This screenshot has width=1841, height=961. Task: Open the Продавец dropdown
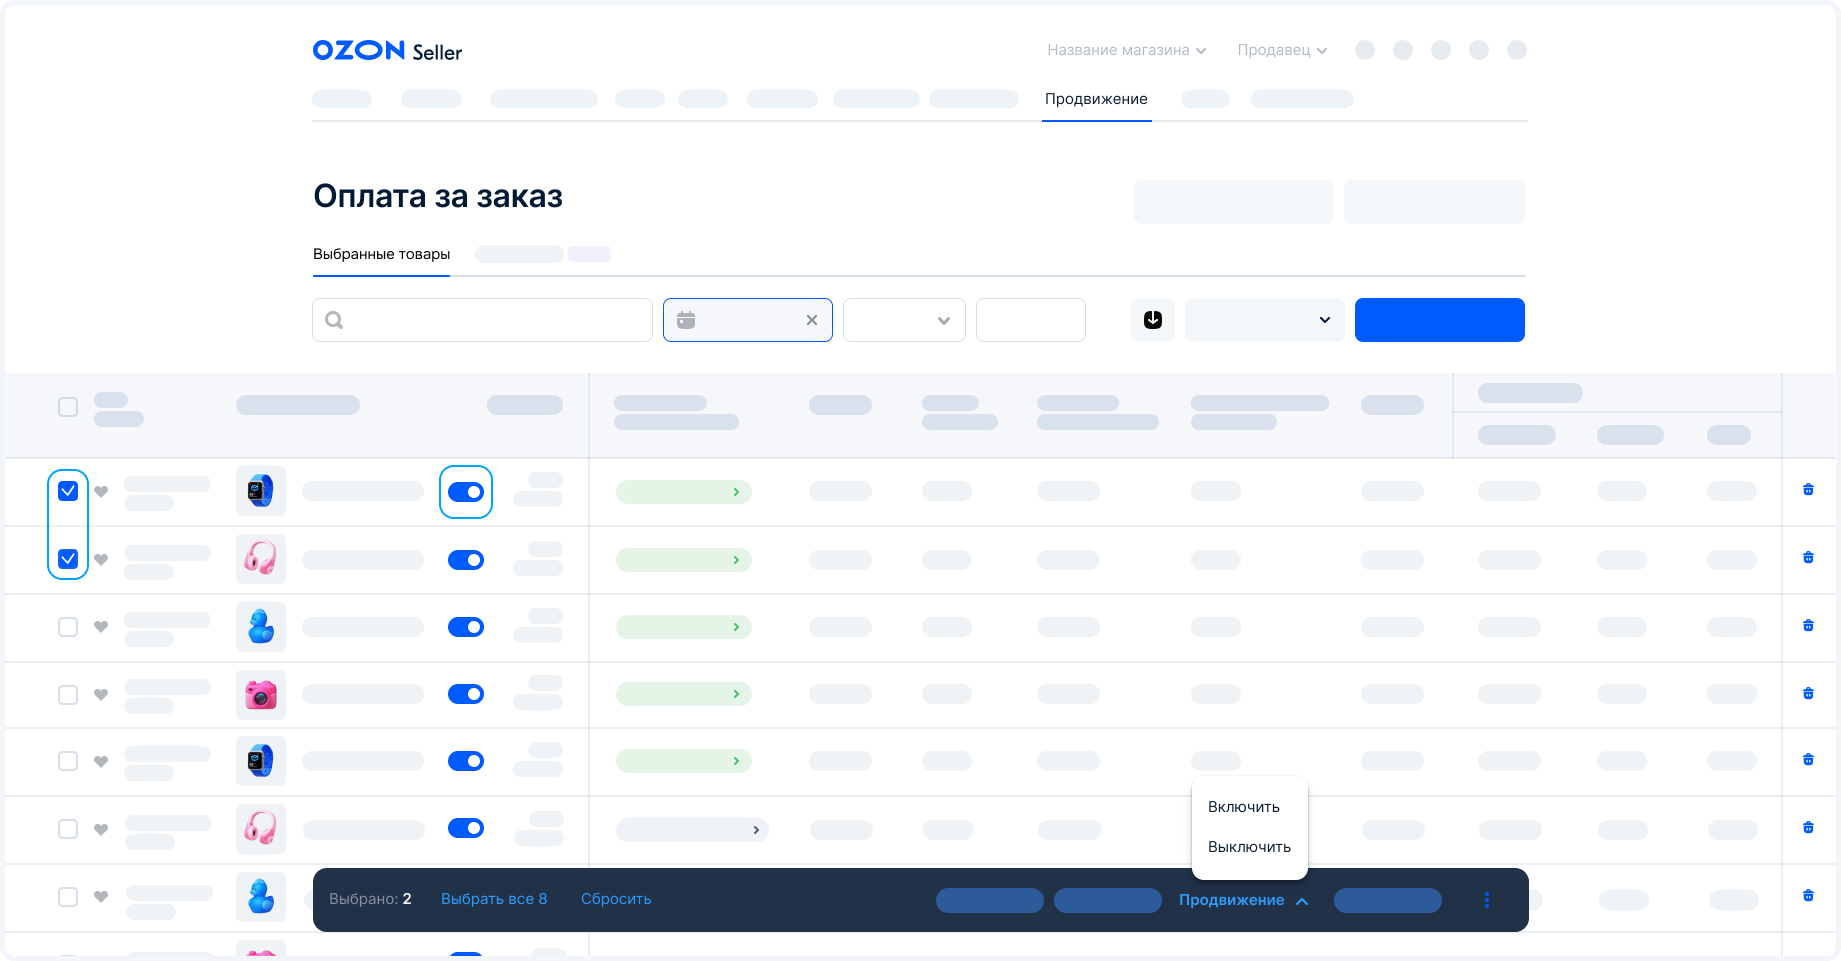point(1281,50)
